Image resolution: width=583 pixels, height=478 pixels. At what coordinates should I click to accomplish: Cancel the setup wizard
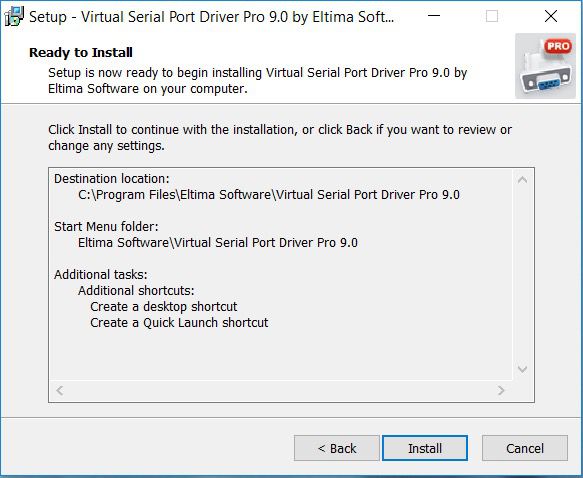[525, 448]
